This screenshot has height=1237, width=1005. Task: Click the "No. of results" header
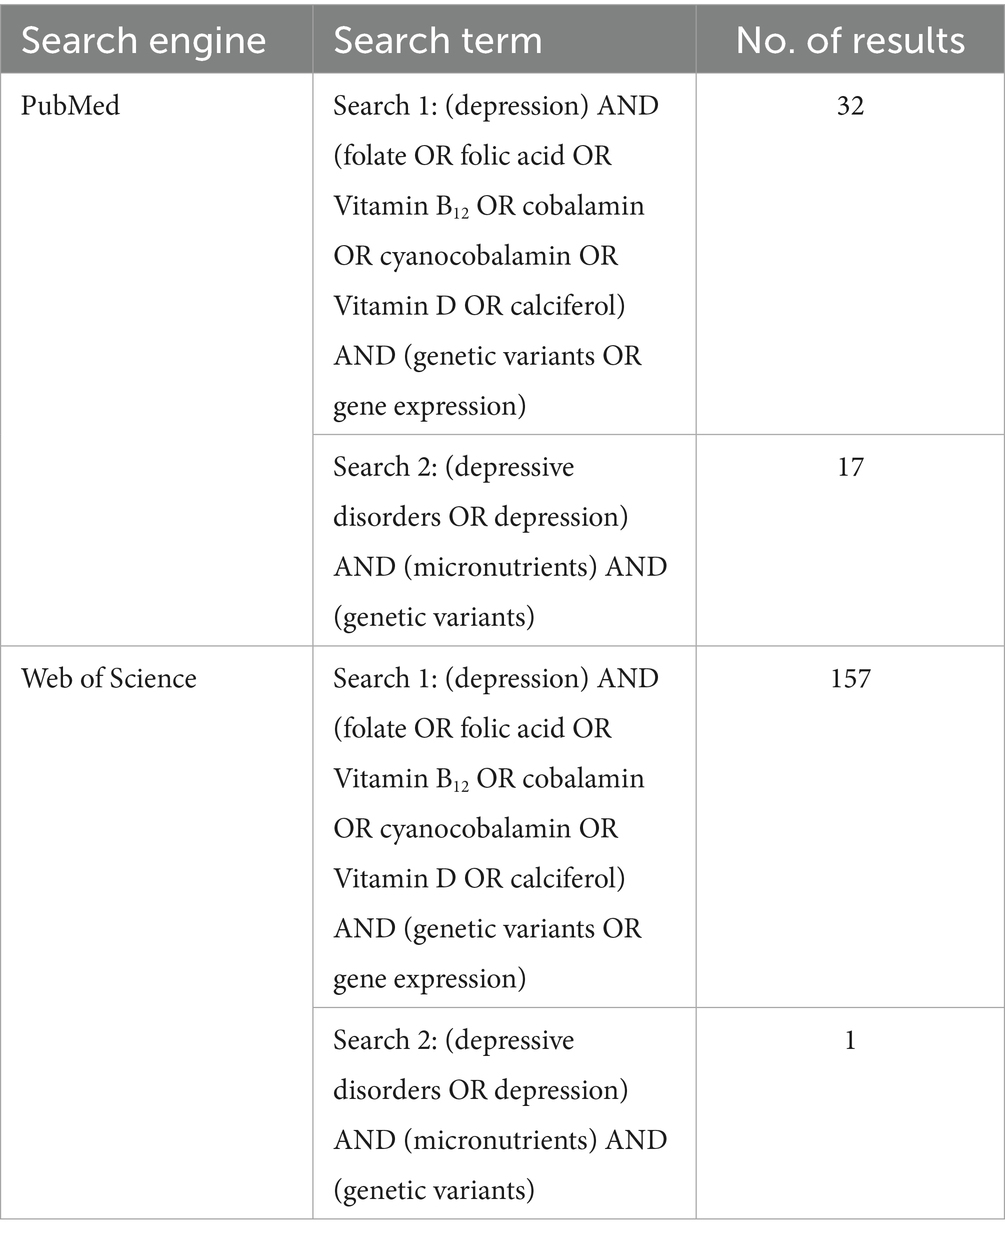[x=850, y=41]
